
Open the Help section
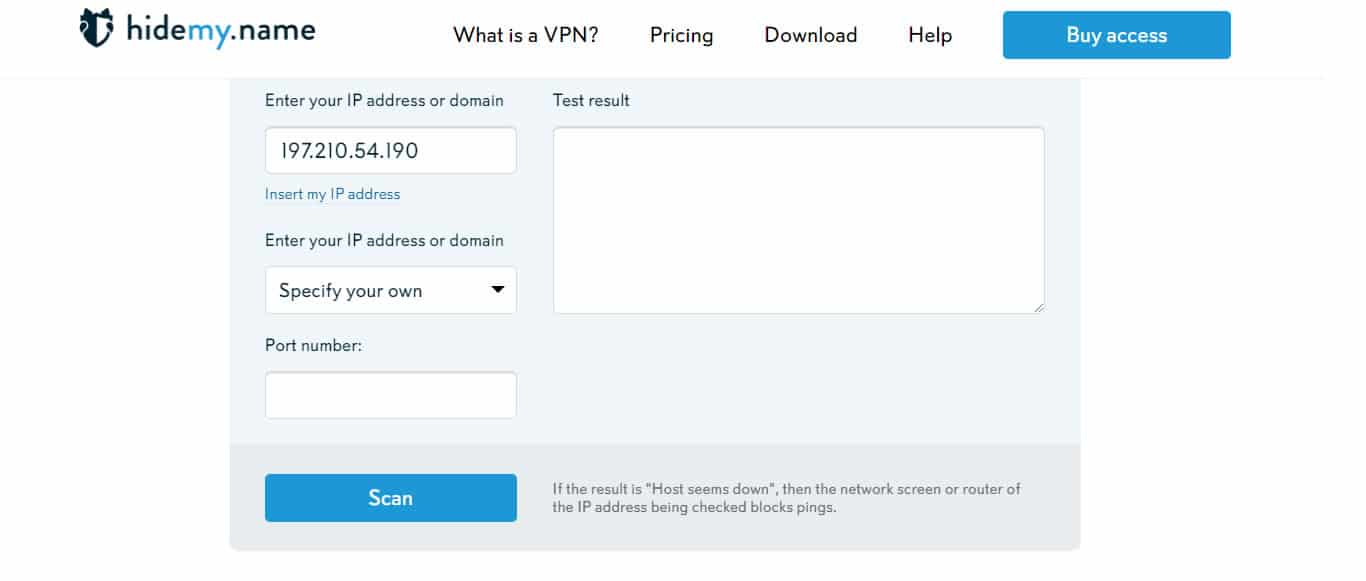point(930,35)
